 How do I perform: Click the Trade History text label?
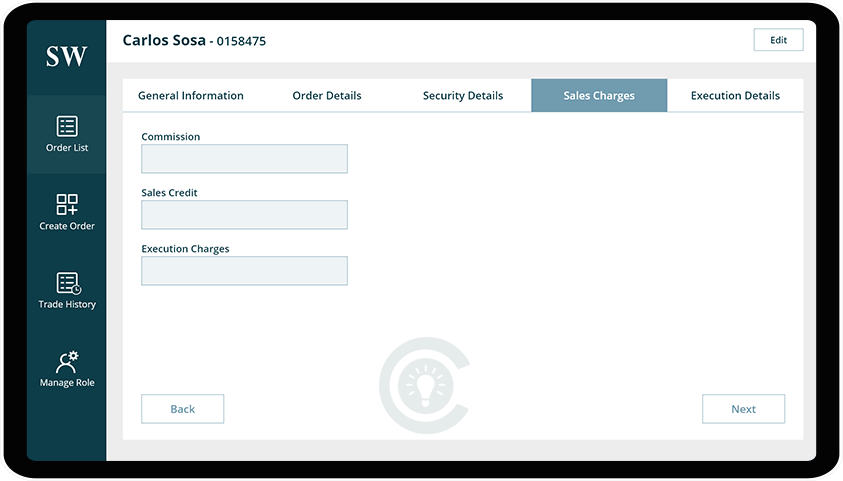point(67,304)
